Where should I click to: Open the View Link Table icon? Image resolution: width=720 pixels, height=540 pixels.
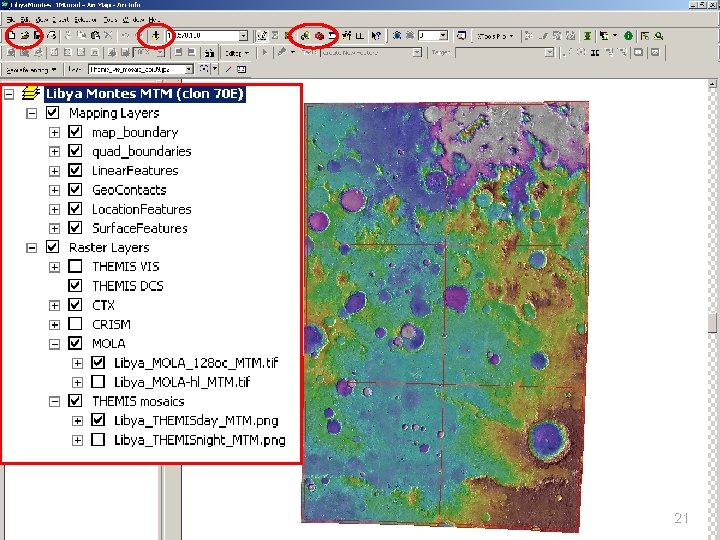(x=241, y=69)
